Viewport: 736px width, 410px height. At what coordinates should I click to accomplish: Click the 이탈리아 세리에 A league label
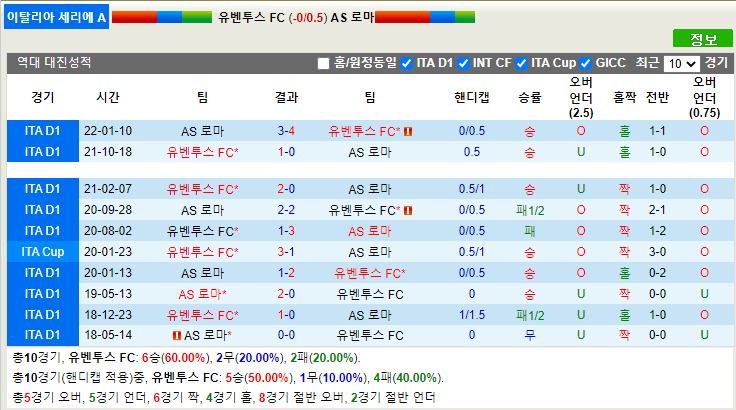point(56,17)
